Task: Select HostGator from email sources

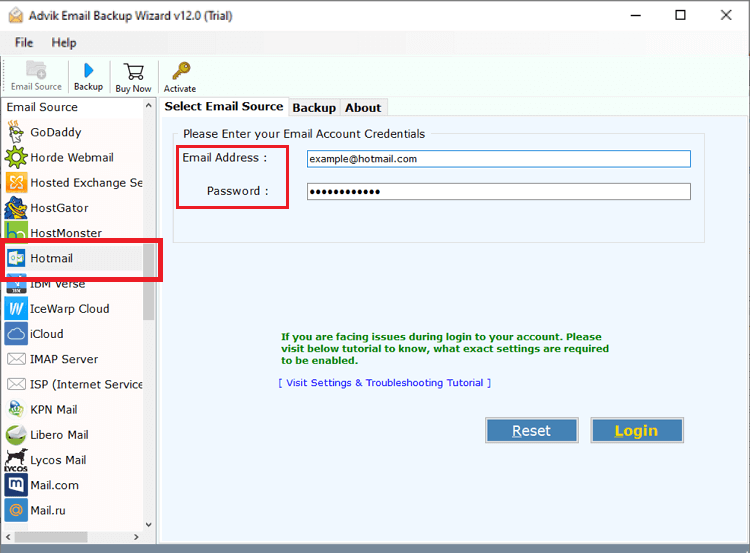Action: [x=59, y=208]
